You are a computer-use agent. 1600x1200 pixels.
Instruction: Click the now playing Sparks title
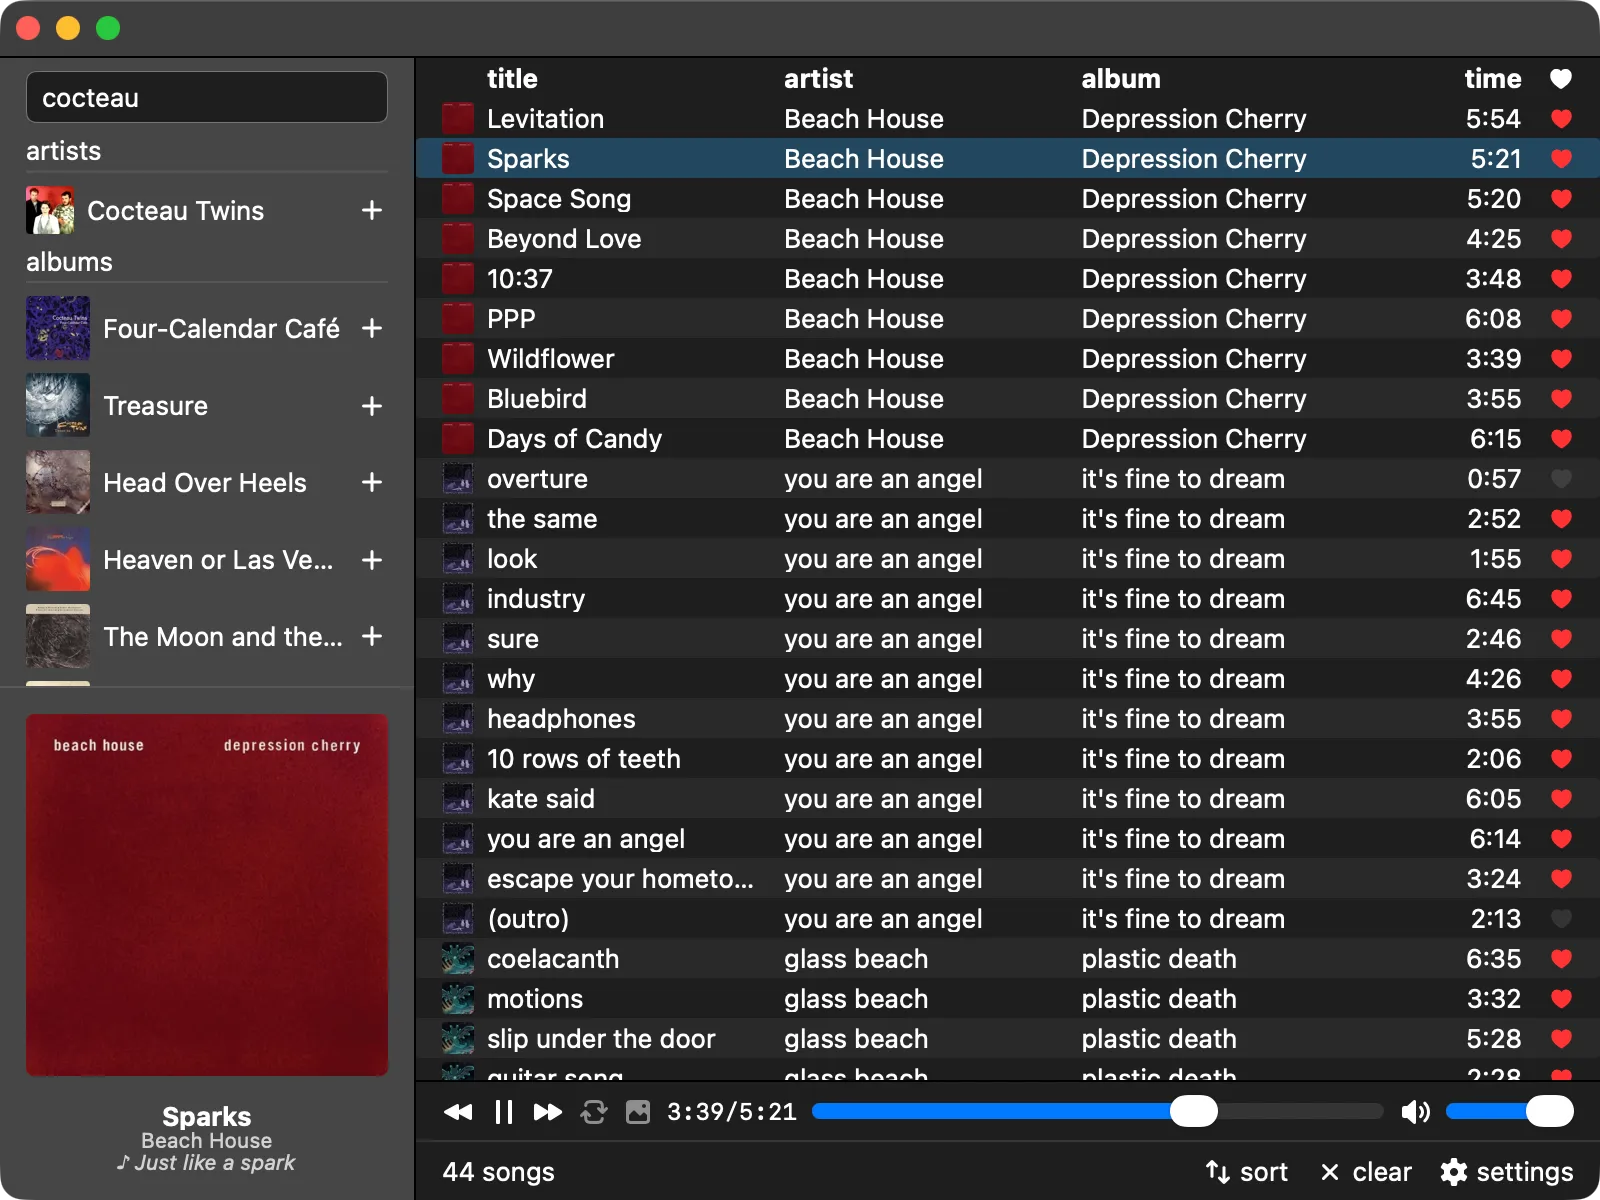point(207,1117)
